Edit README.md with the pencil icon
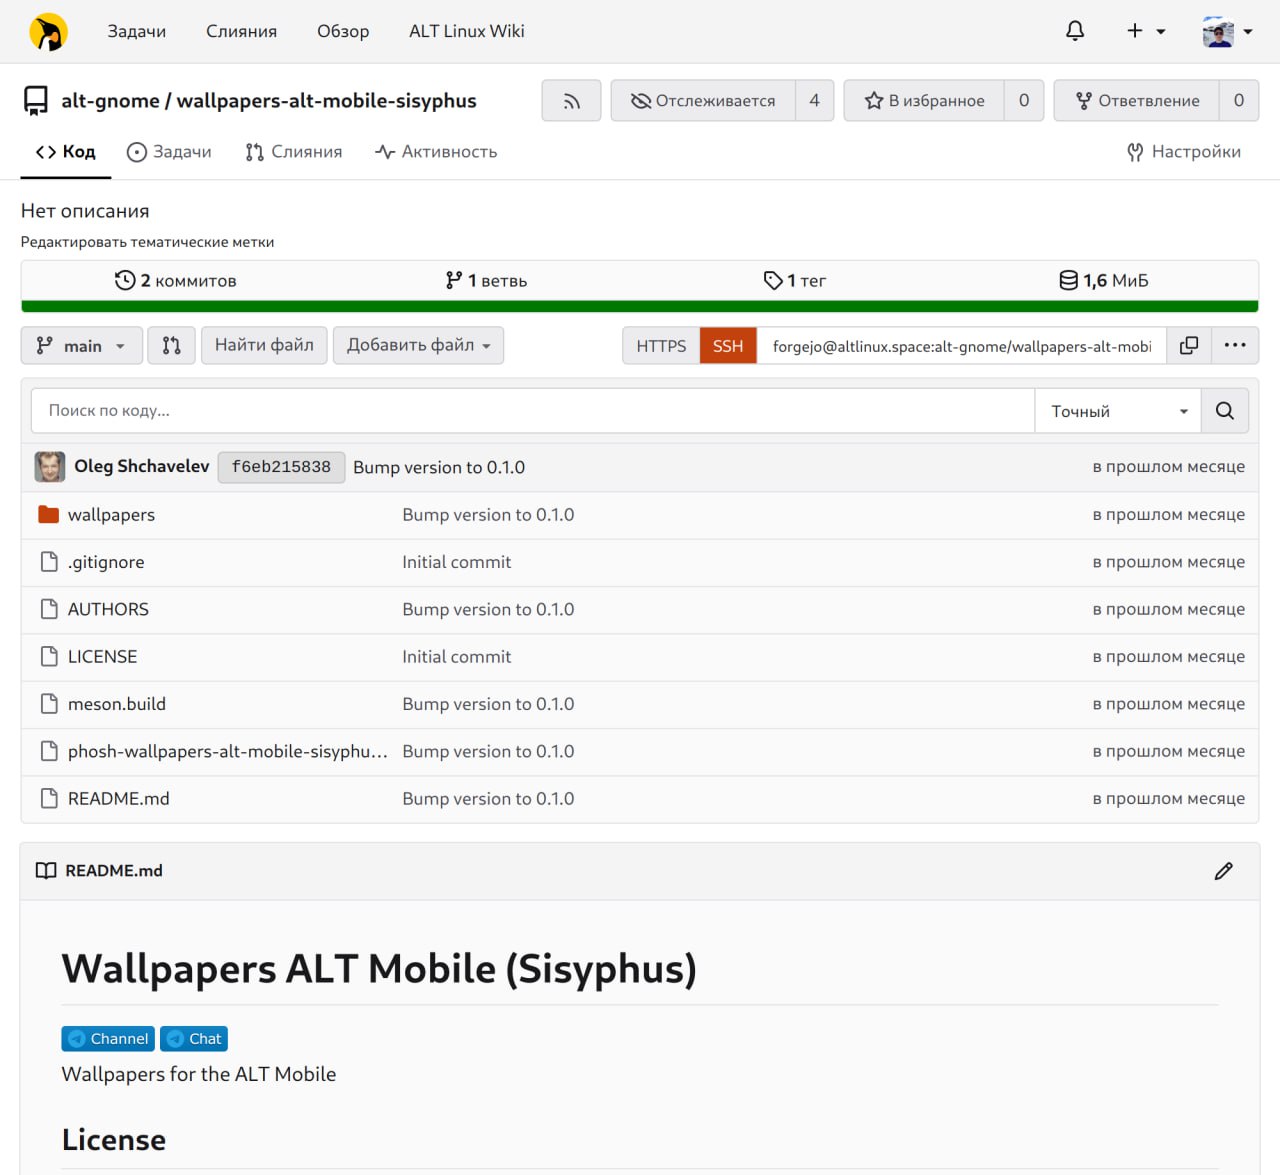Image resolution: width=1280 pixels, height=1175 pixels. 1223,871
